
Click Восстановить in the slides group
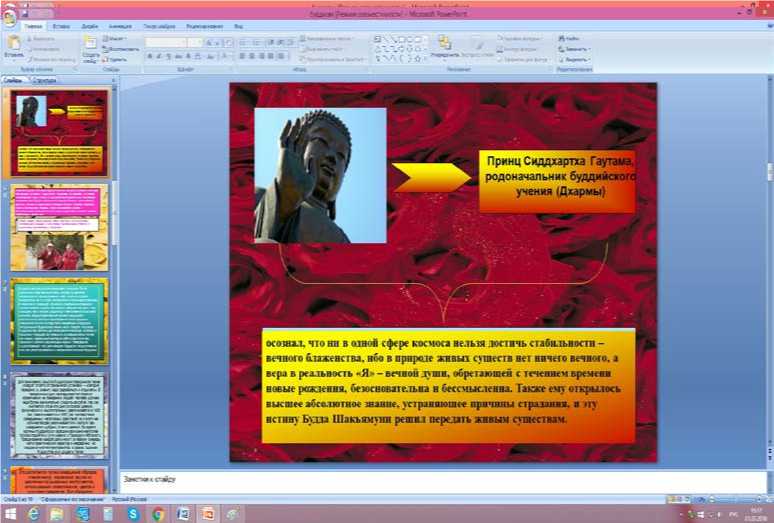coord(120,48)
